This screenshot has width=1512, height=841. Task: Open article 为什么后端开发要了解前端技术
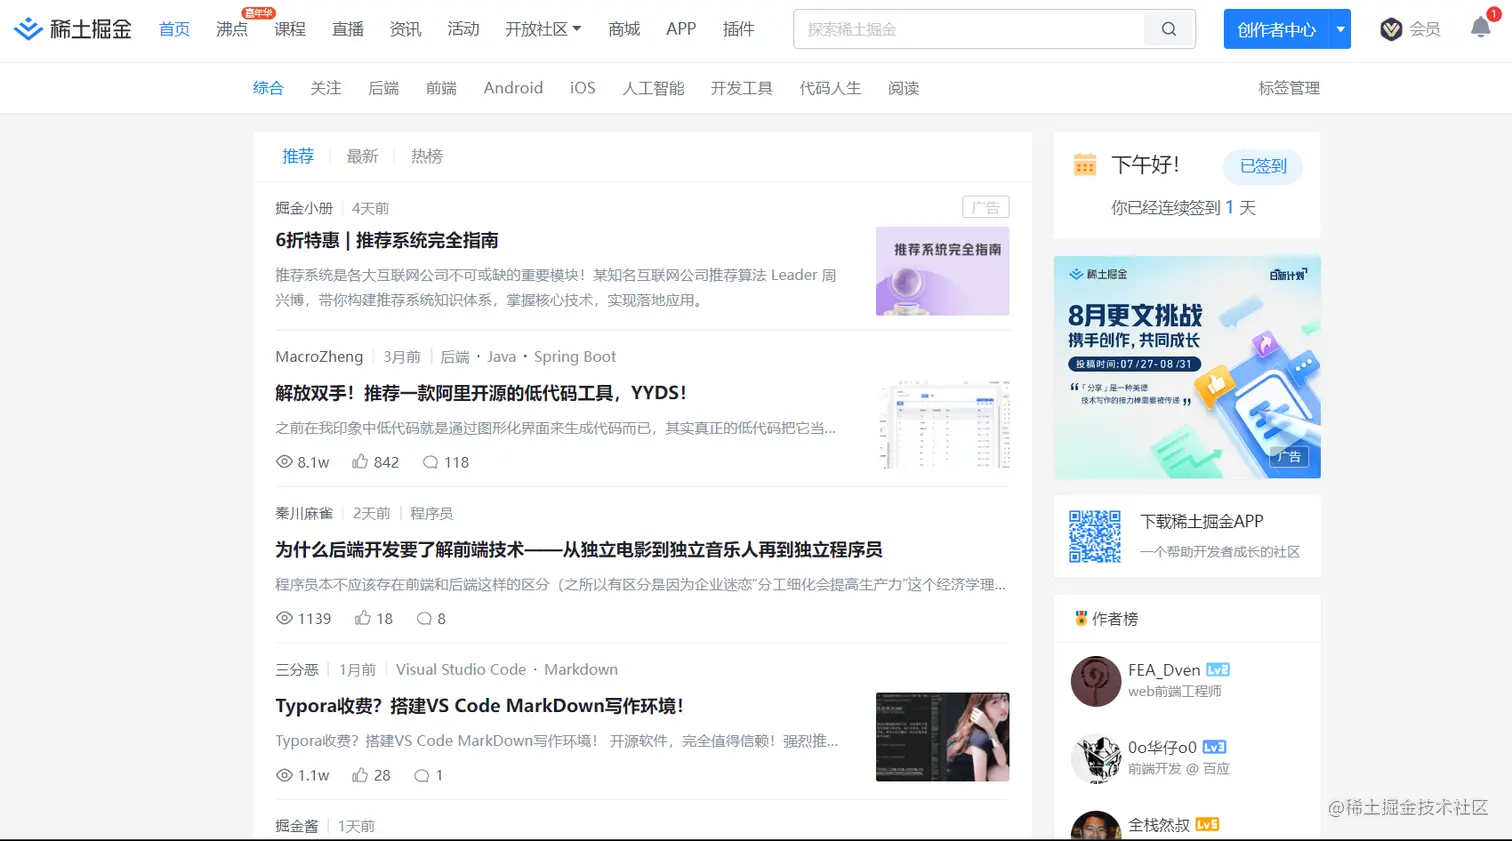[579, 549]
